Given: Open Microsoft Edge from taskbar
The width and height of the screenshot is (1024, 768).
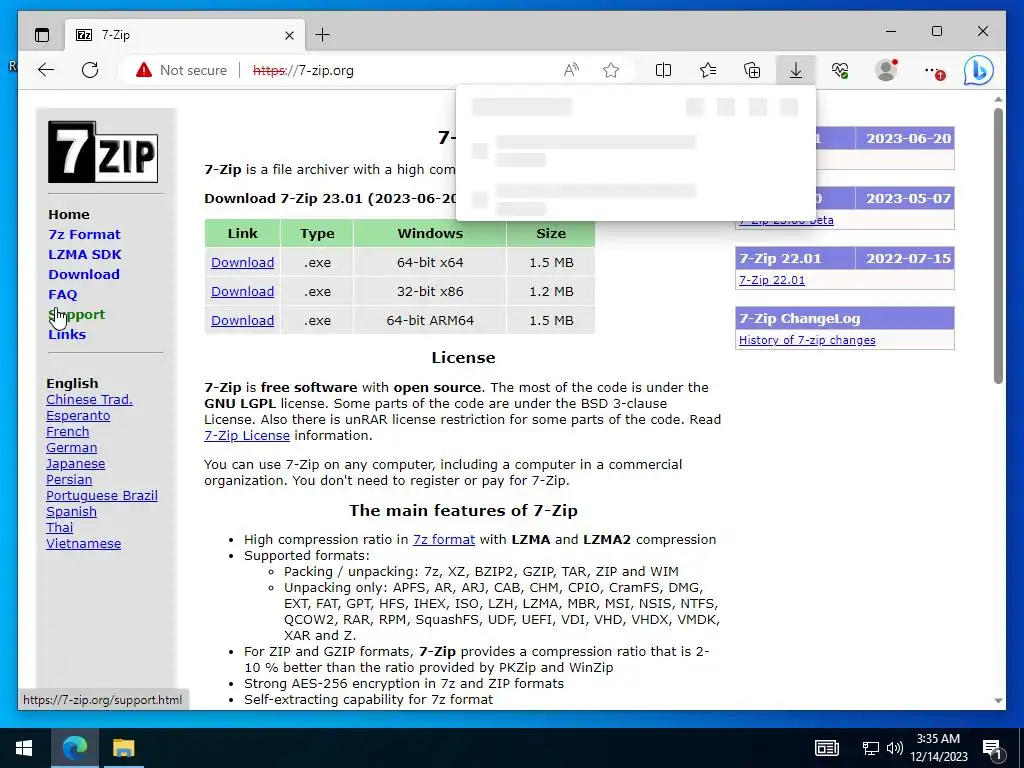Looking at the screenshot, I should click(74, 748).
